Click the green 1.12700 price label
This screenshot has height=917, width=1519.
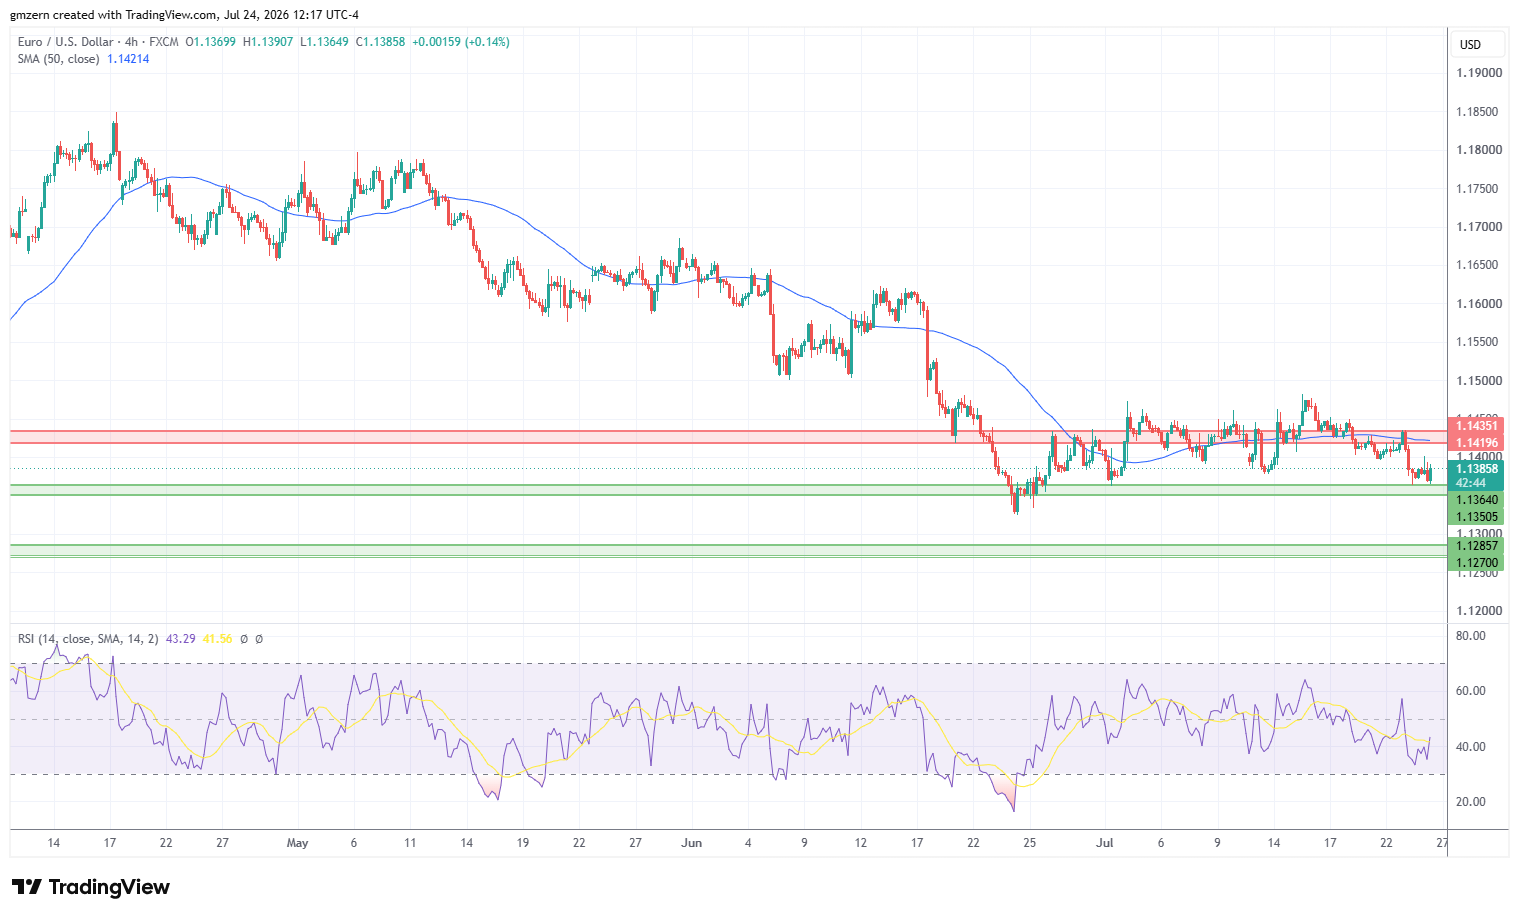click(1476, 563)
